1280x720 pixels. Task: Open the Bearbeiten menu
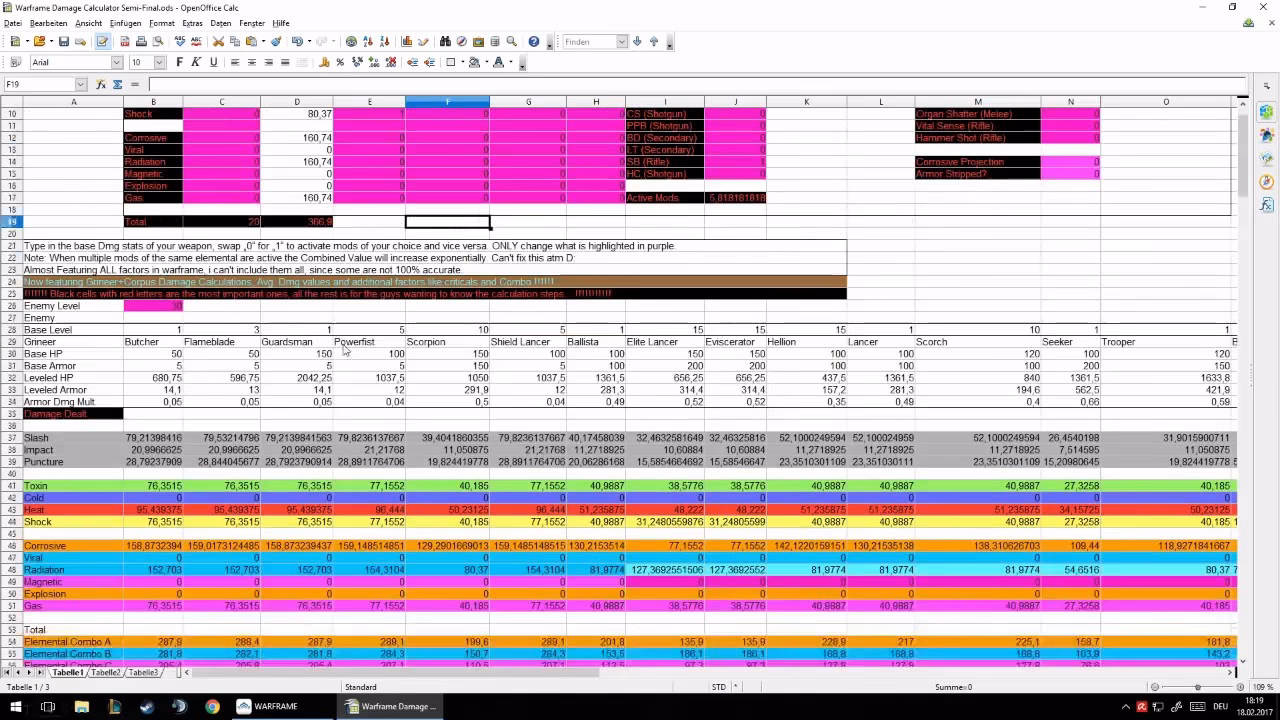[48, 23]
